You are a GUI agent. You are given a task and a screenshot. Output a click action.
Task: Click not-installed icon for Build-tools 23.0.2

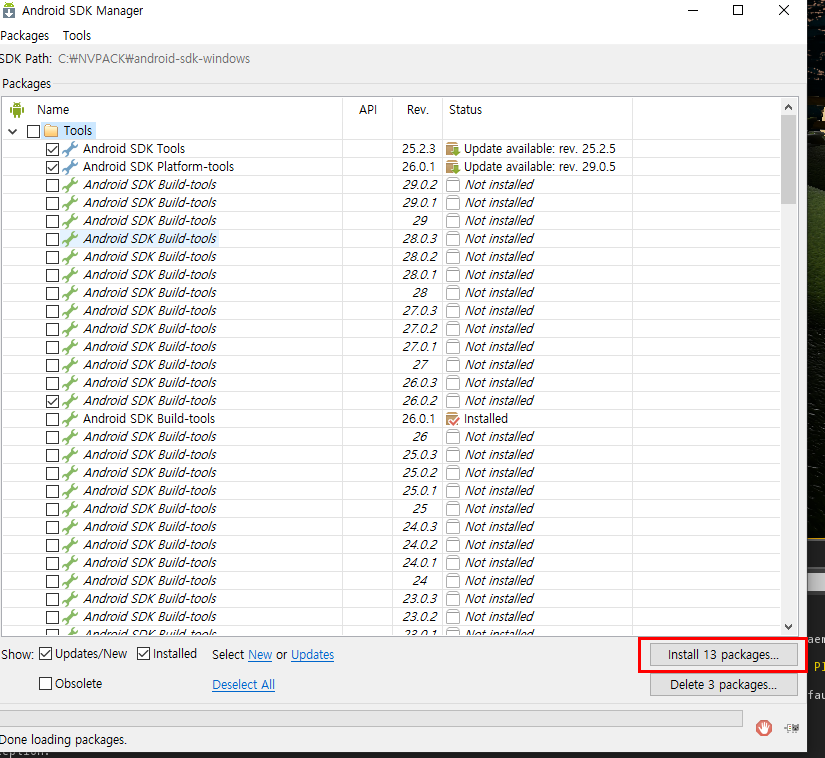(x=452, y=617)
